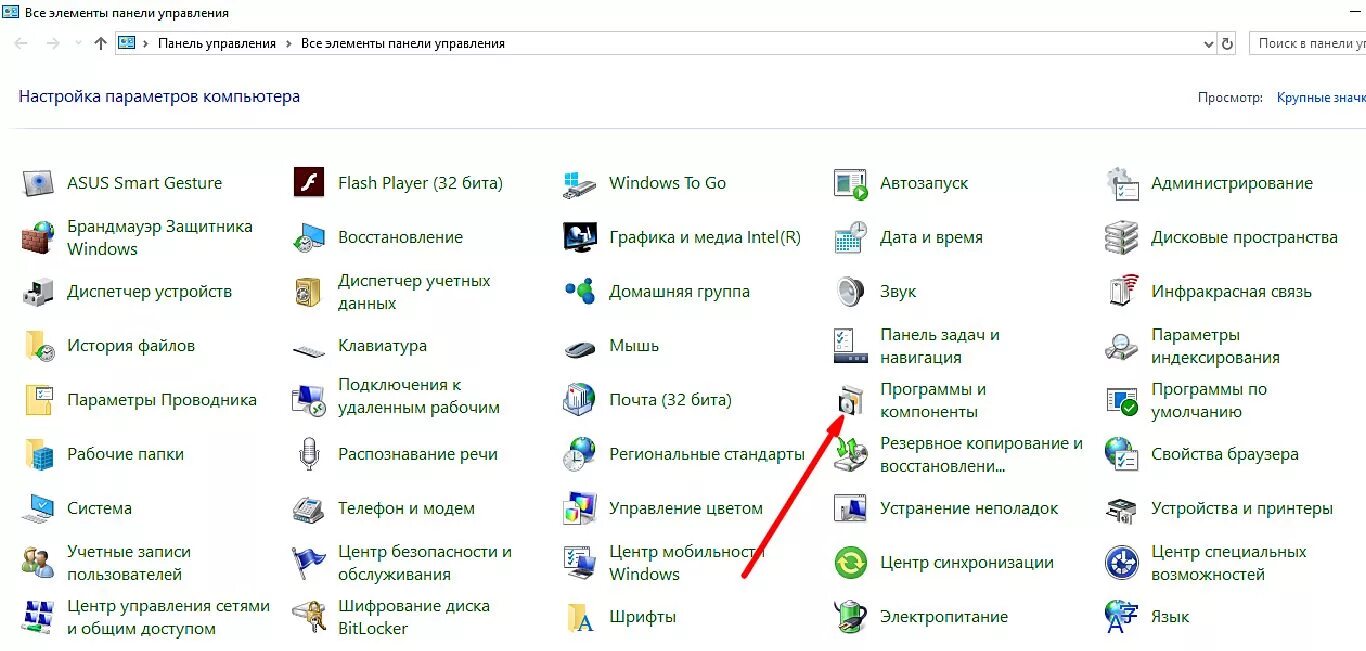This screenshot has width=1366, height=651.
Task: Open the Крупные значки view dropdown
Action: pyautogui.click(x=1320, y=97)
